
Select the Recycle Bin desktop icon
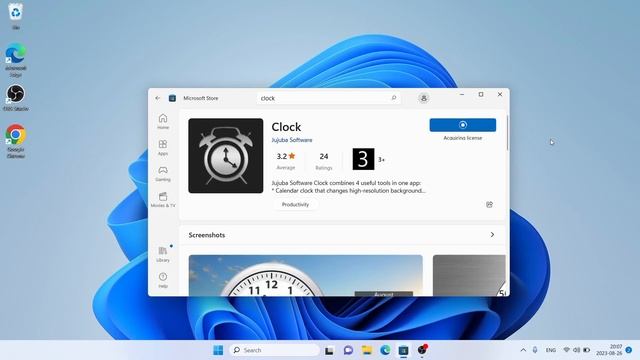point(16,16)
